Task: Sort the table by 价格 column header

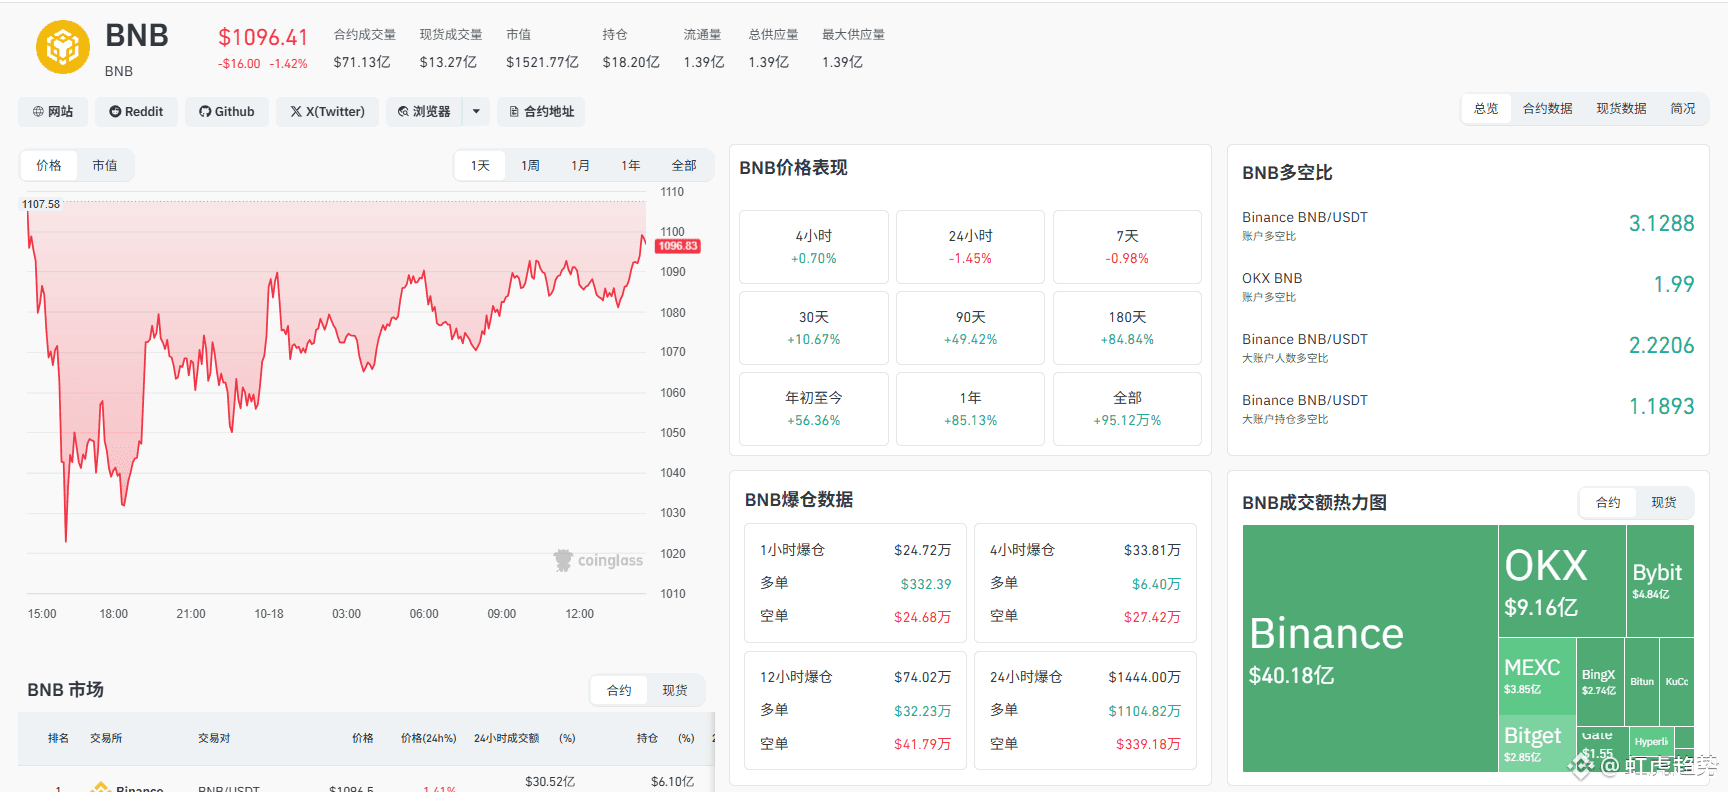Action: pos(362,739)
